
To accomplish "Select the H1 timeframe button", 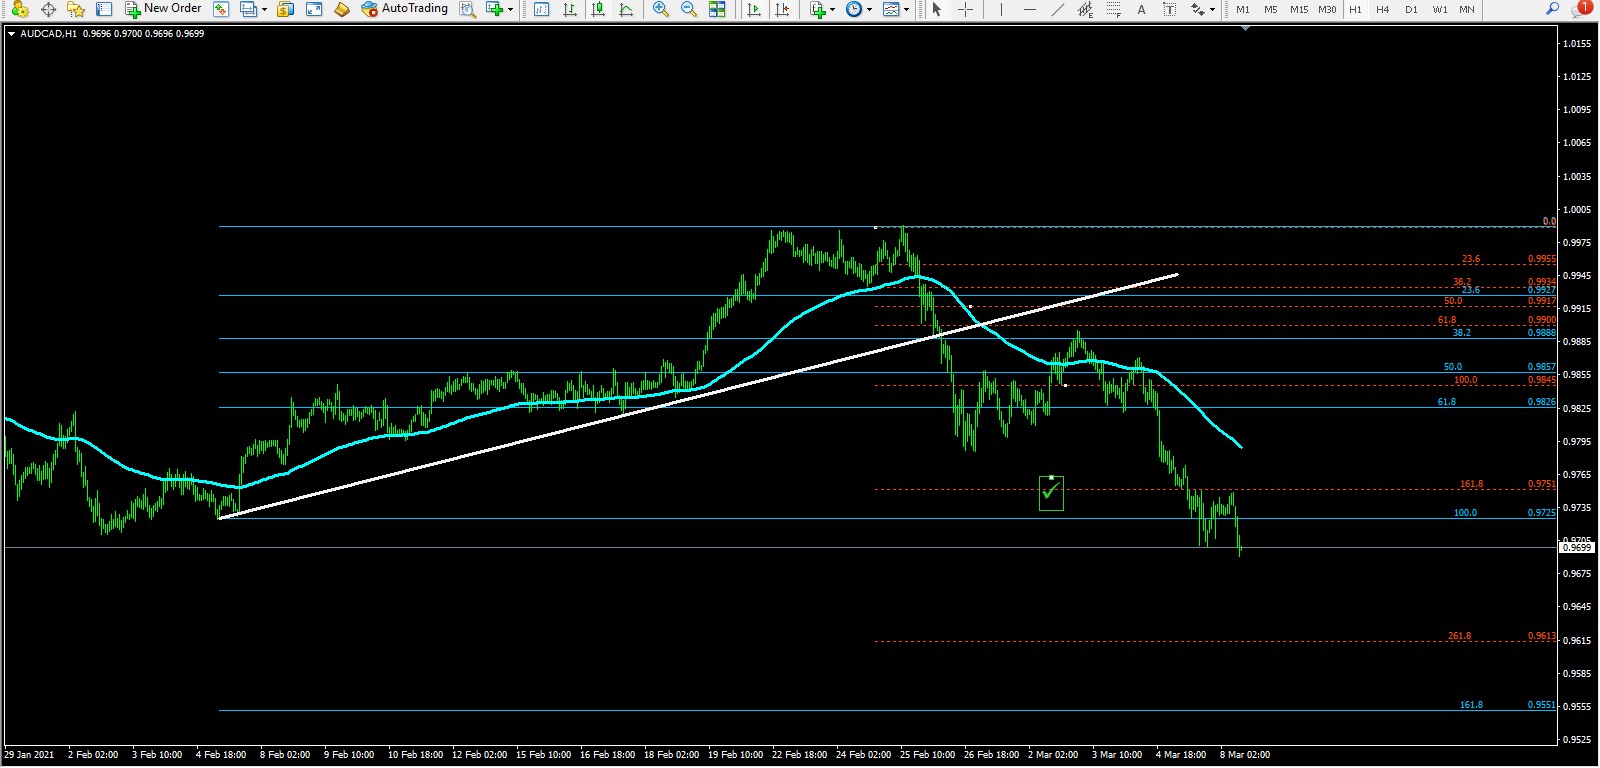I will pos(1355,9).
